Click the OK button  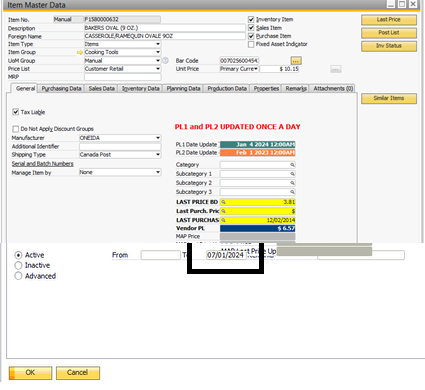coord(30,373)
